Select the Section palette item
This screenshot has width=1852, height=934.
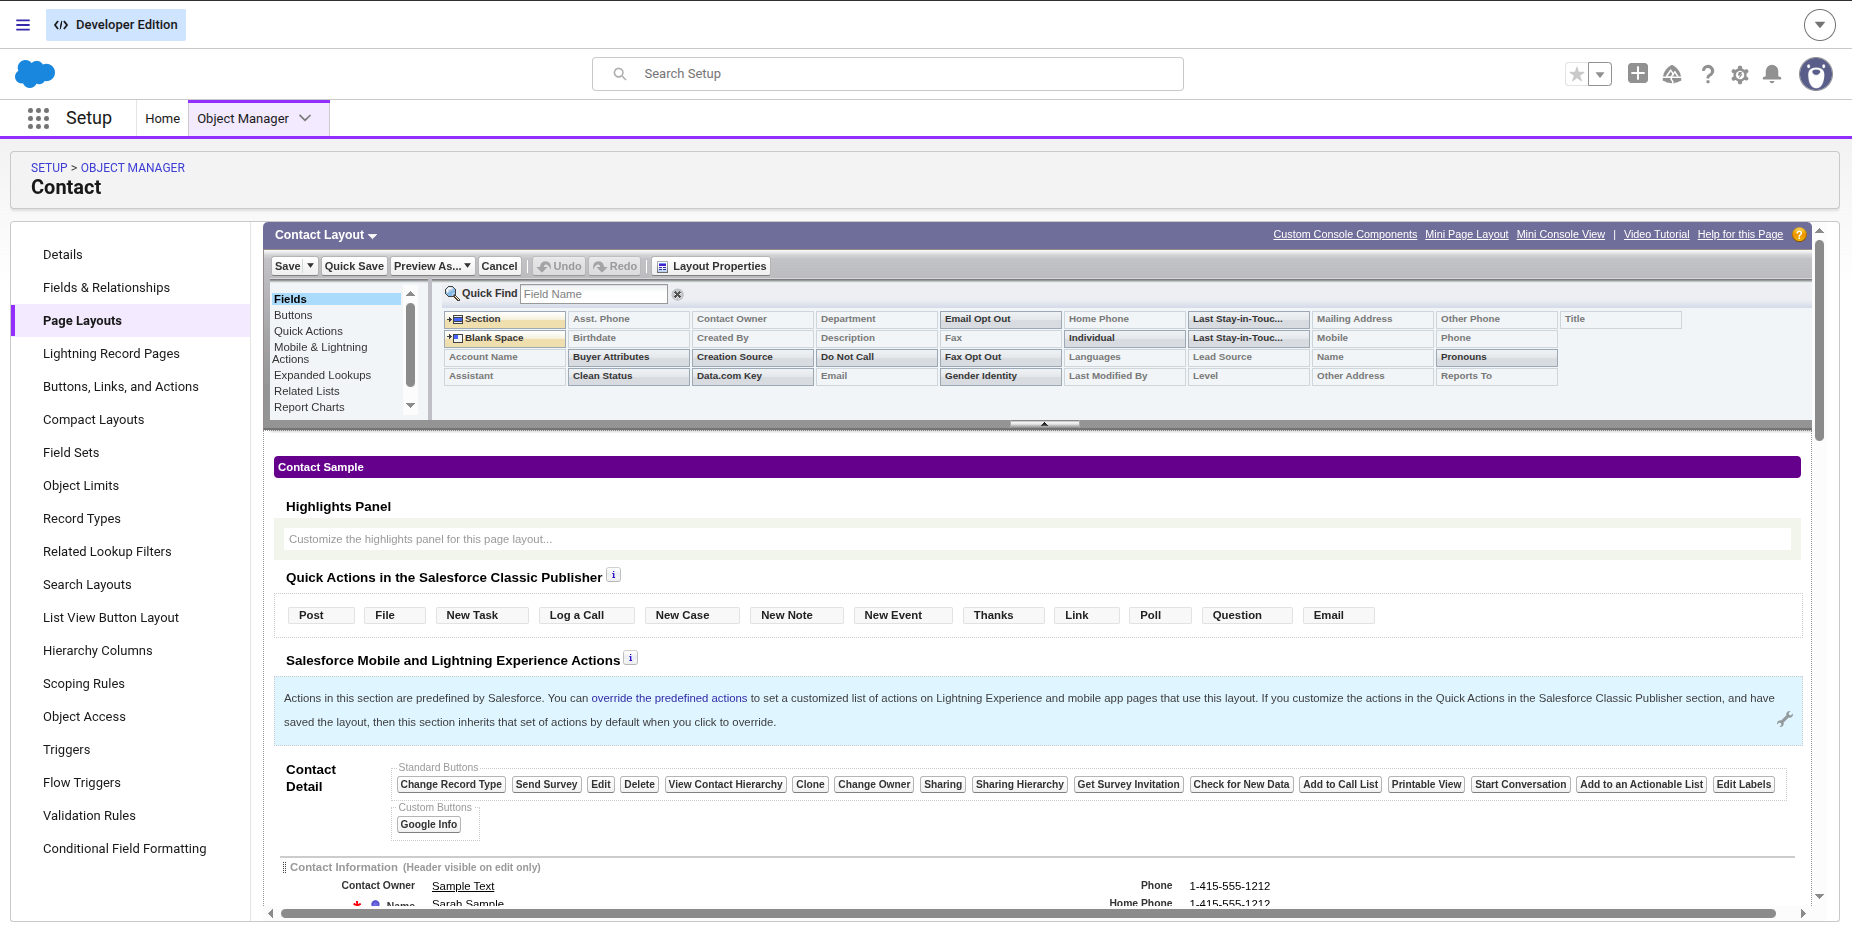click(505, 319)
